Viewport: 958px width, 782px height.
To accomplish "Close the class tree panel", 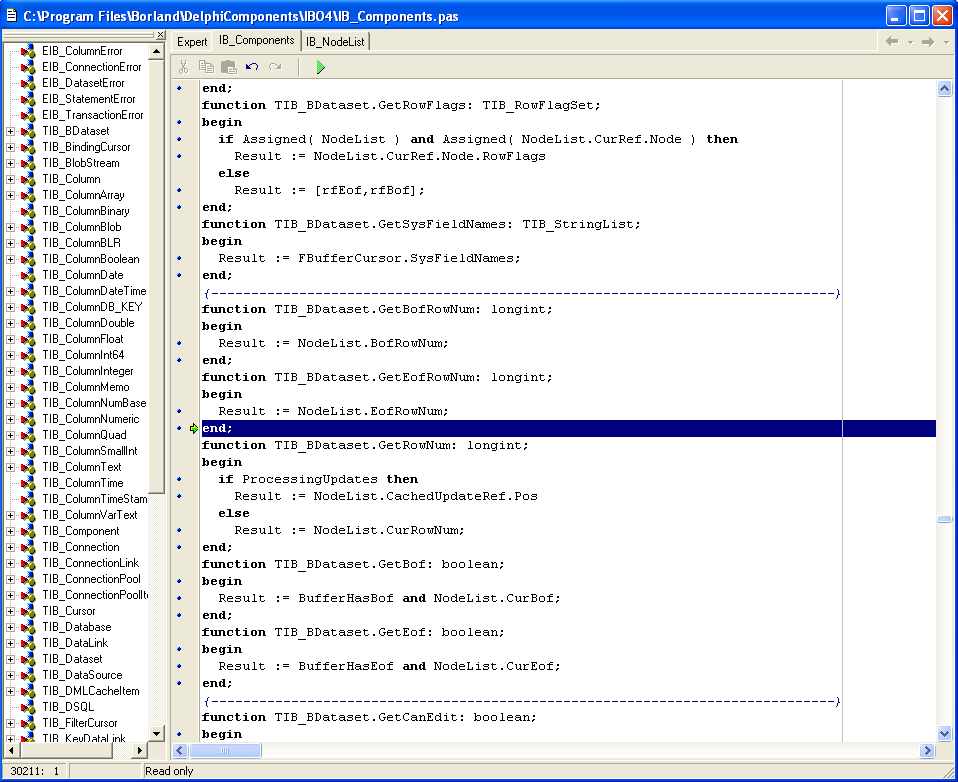I will pyautogui.click(x=160, y=35).
